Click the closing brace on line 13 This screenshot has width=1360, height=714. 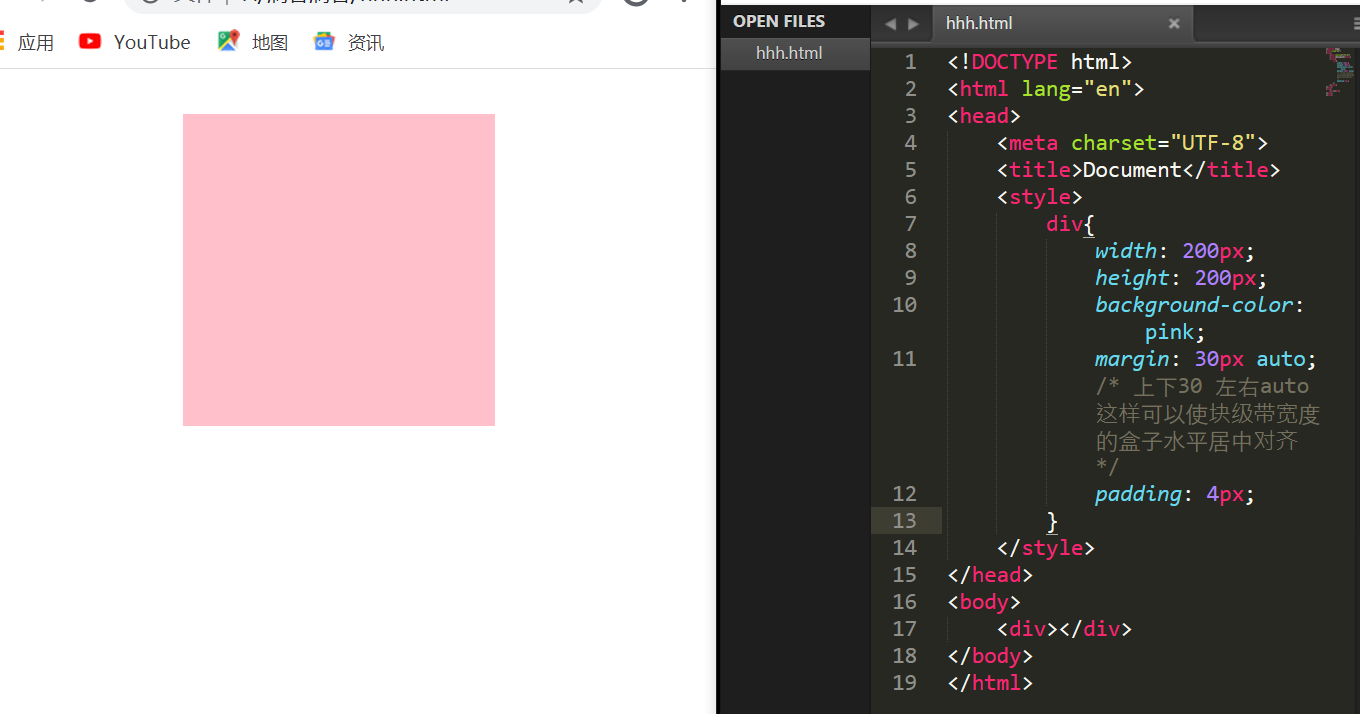tap(1052, 521)
